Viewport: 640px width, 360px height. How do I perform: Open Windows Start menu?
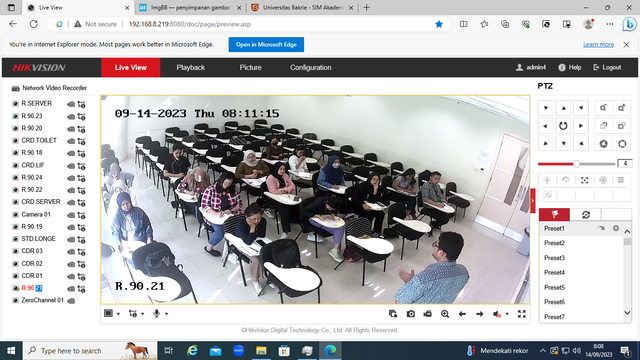coord(11,351)
